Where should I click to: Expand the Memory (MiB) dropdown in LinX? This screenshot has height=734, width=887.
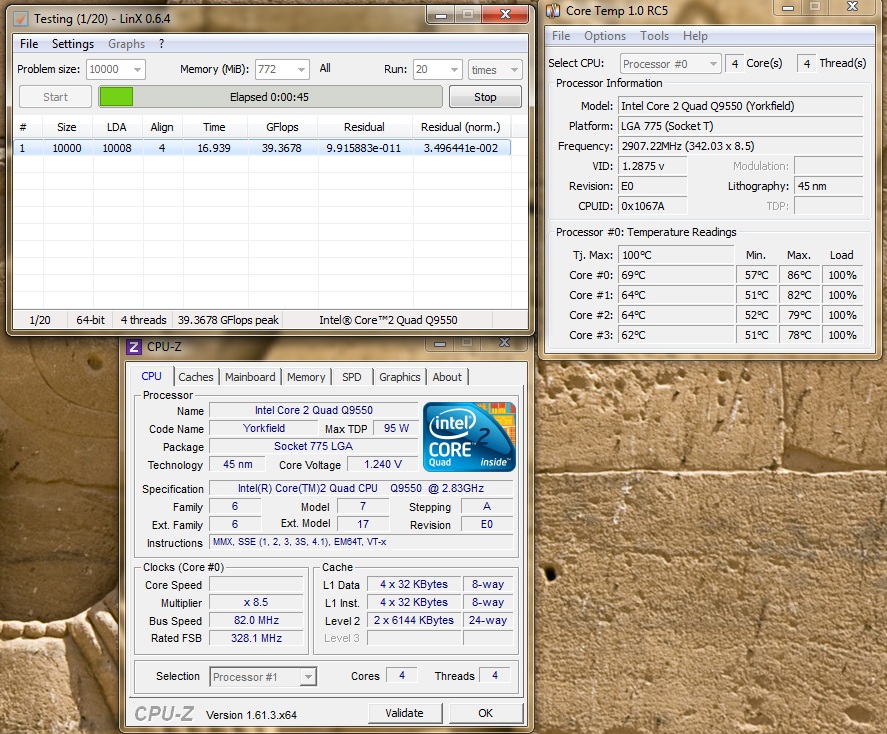coord(301,70)
